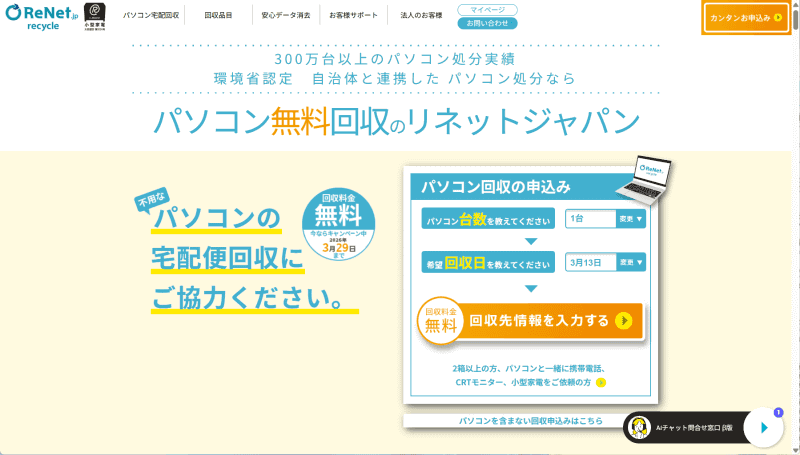
Task: Click the パソコン無料回収のリネットジャパン headline
Action: point(396,121)
